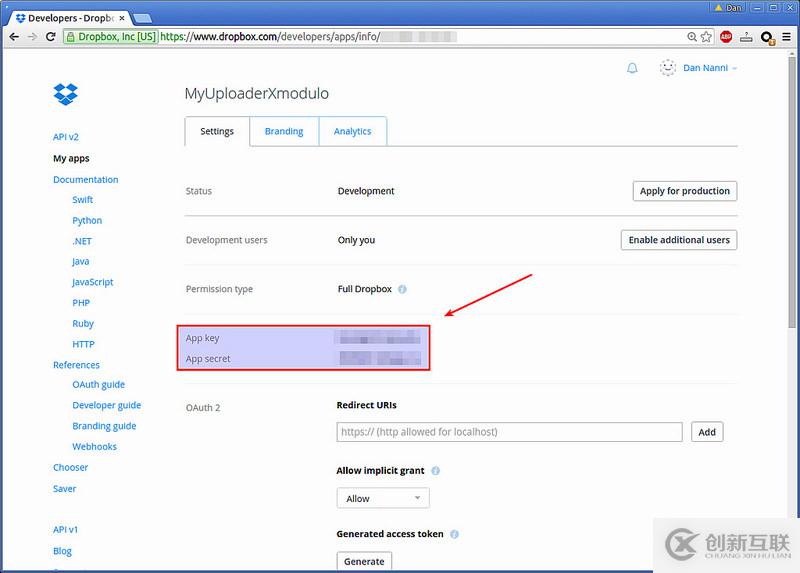Open the Allow implicit grant dropdown
800x573 pixels.
(383, 498)
